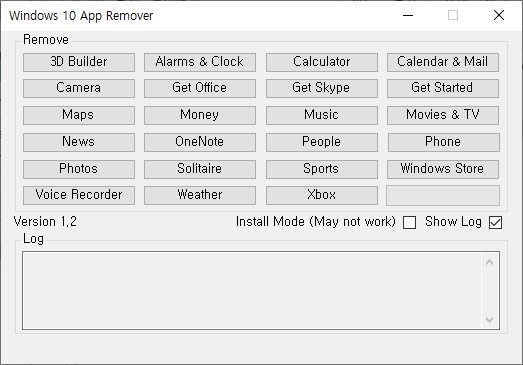Screen dimensions: 523x365
Task: Click the Photos button
Action: click(x=79, y=169)
